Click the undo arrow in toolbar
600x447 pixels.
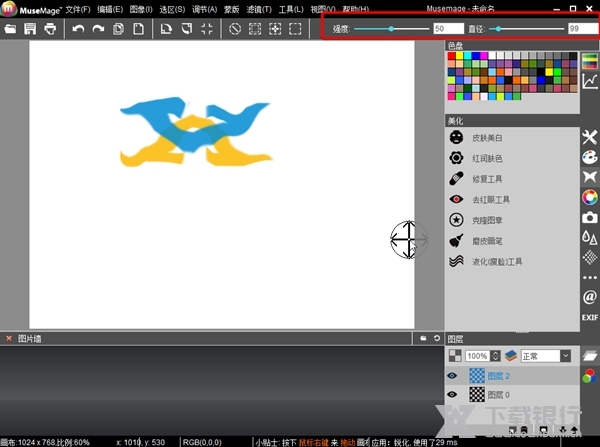[x=78, y=29]
